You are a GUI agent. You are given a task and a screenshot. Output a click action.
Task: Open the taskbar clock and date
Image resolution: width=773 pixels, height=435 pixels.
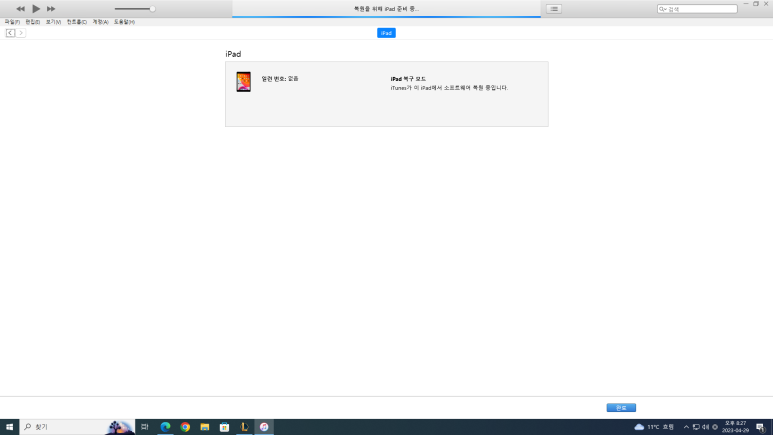point(736,427)
